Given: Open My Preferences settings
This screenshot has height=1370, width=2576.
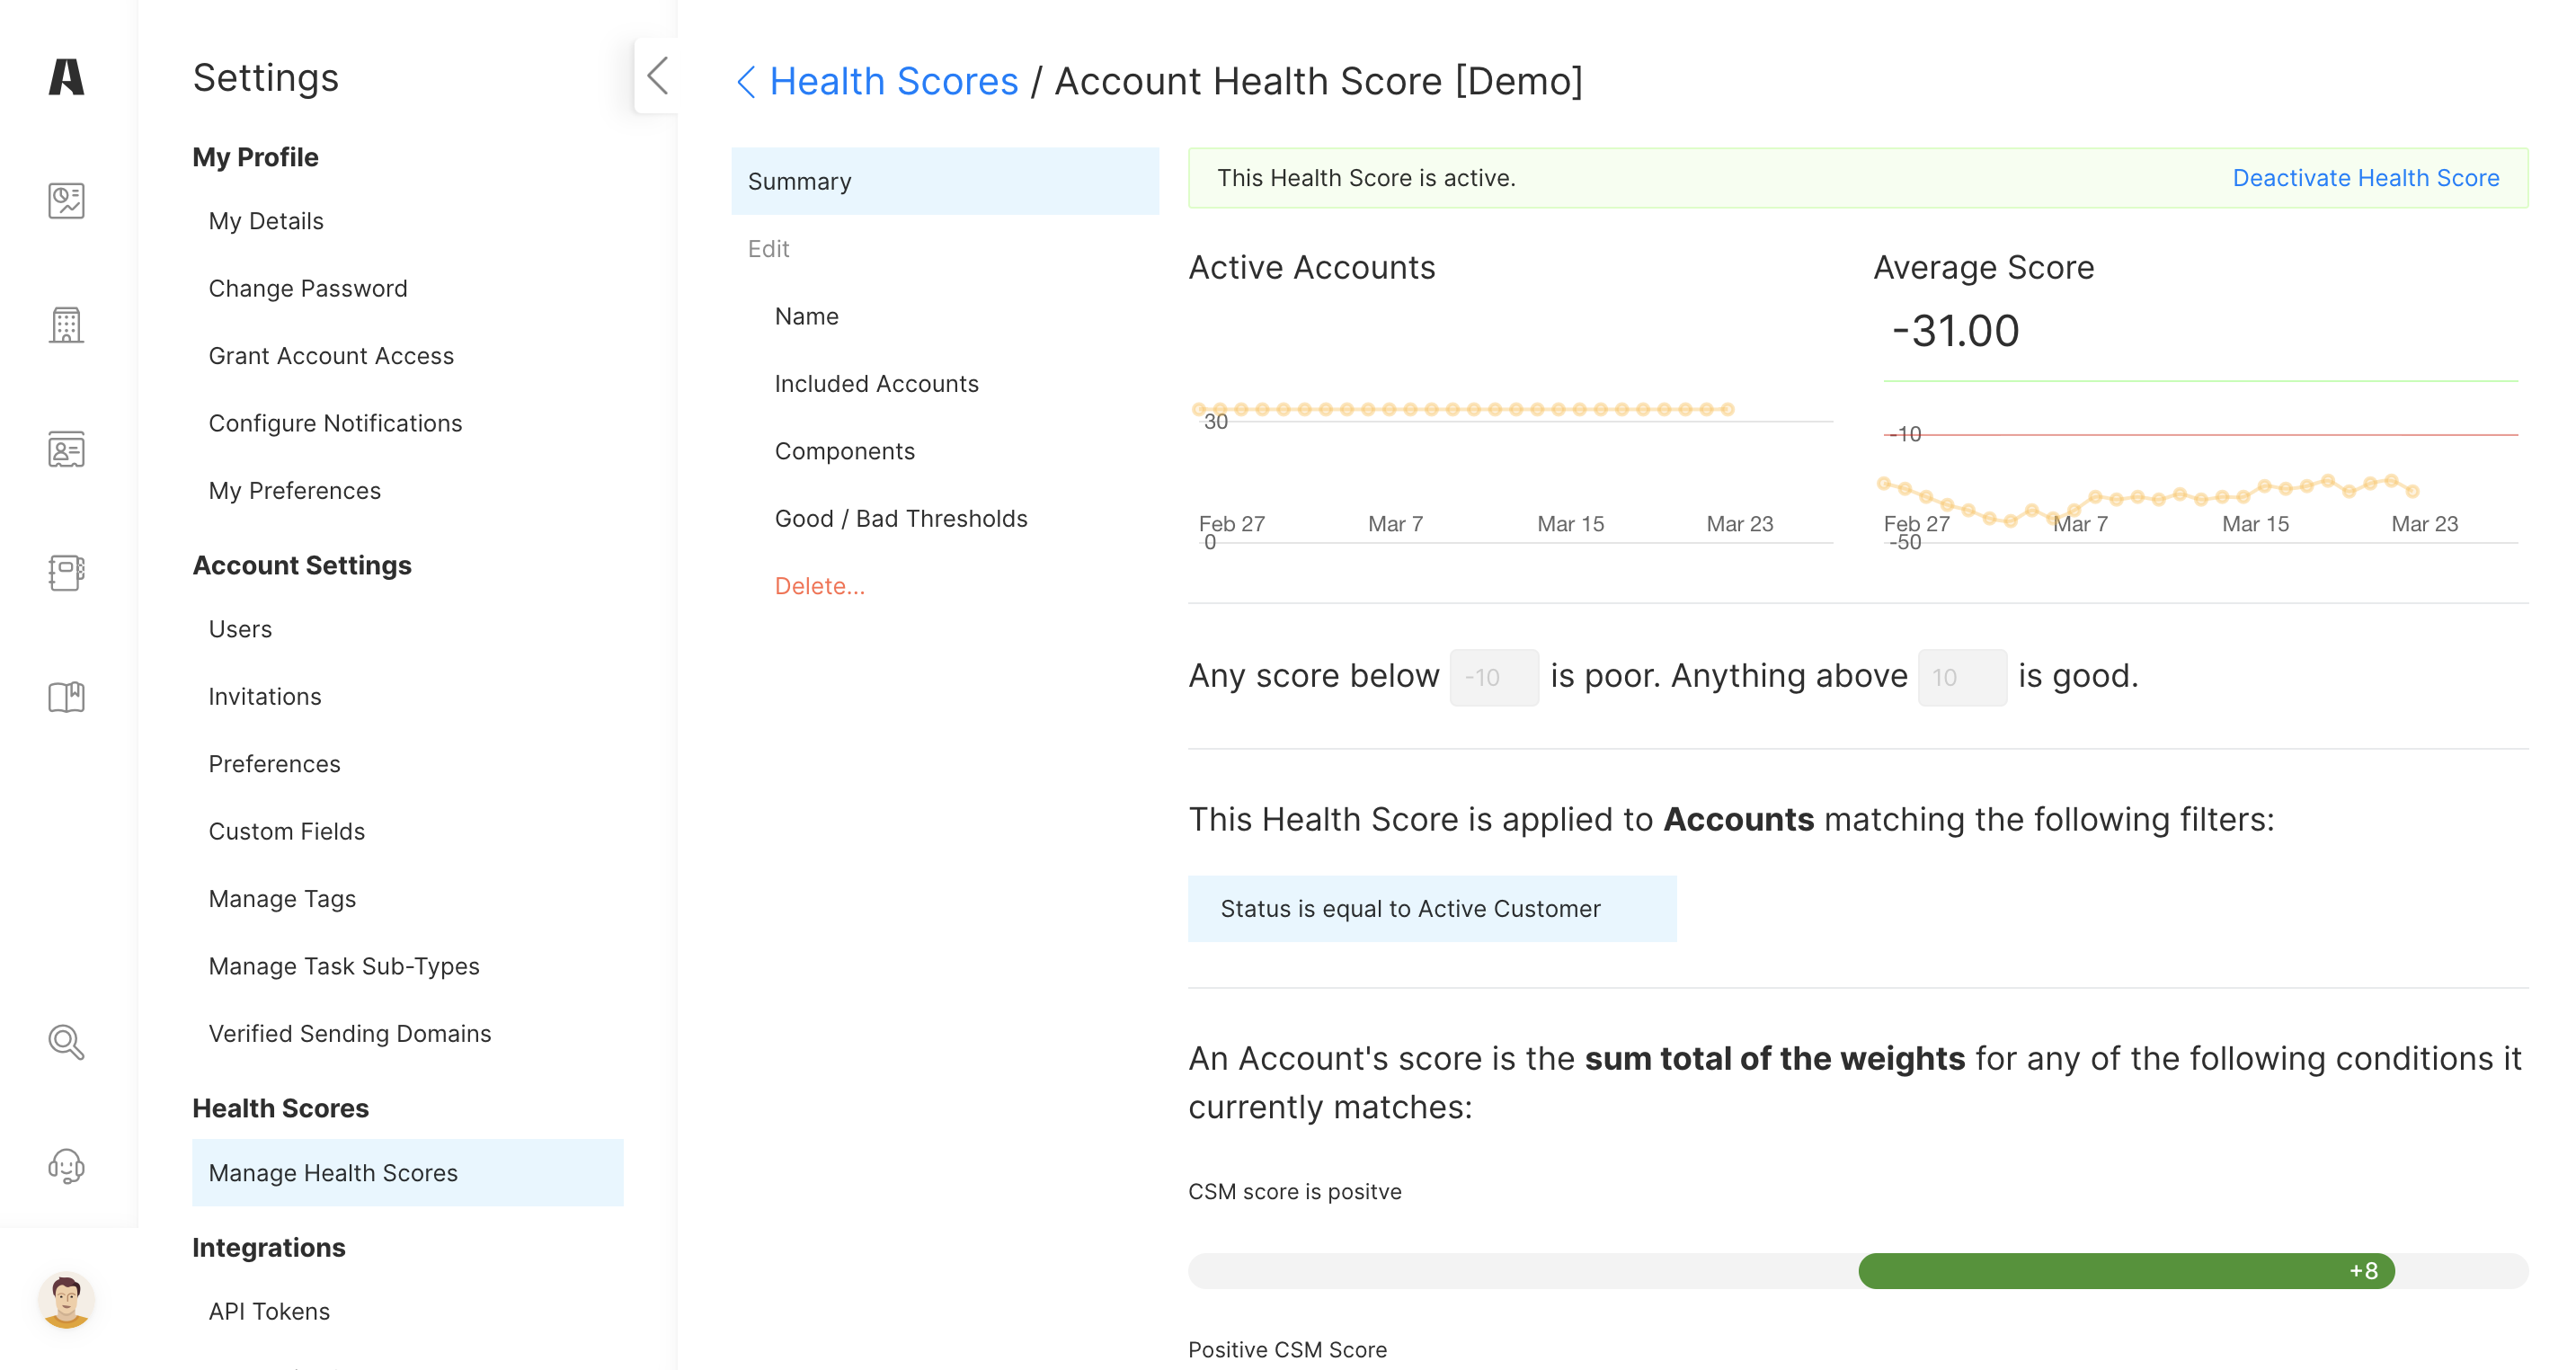Looking at the screenshot, I should [294, 491].
